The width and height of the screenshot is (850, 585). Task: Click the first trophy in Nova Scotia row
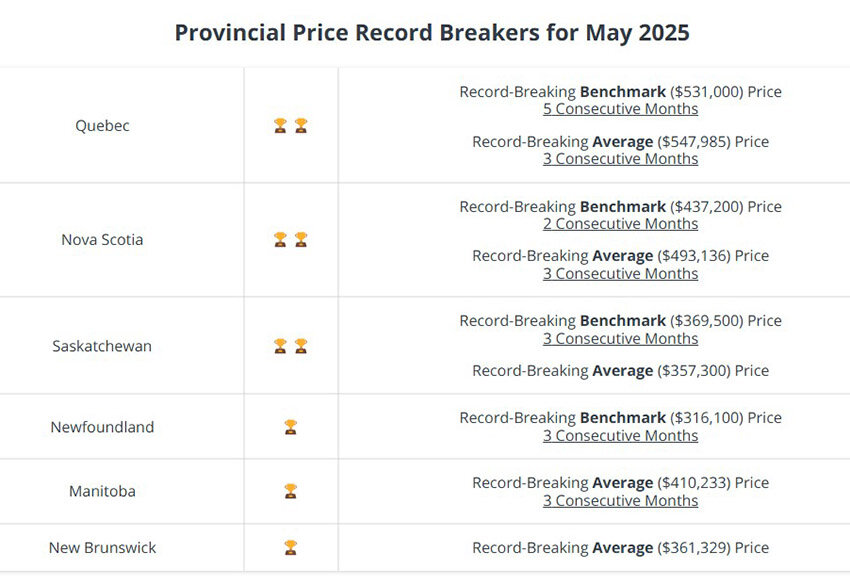(x=280, y=240)
